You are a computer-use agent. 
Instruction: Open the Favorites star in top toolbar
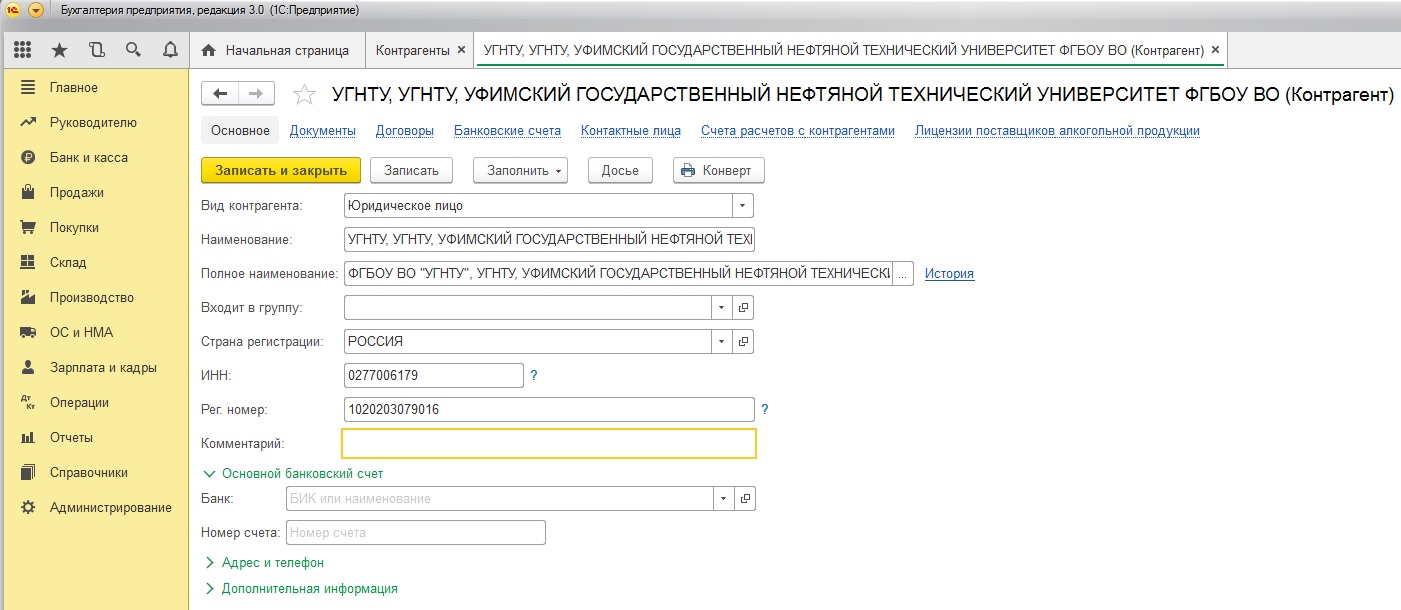(x=59, y=50)
